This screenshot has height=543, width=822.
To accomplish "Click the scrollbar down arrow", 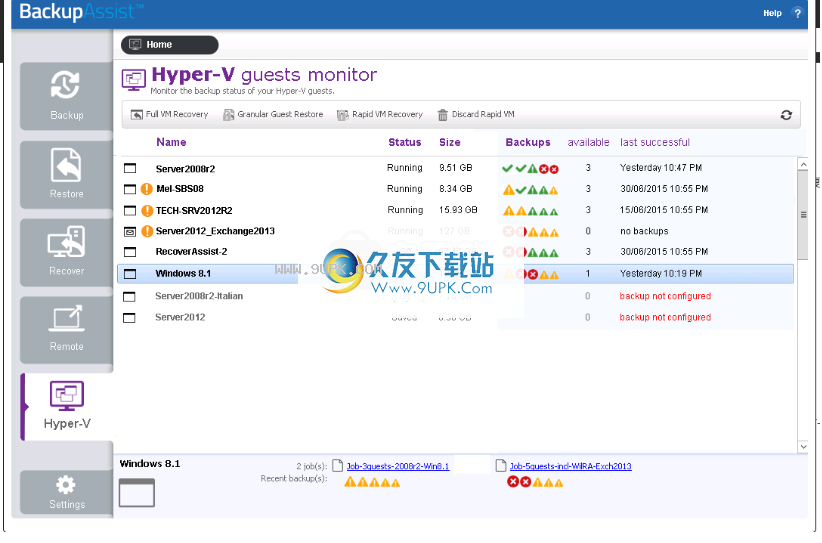I will tap(803, 447).
